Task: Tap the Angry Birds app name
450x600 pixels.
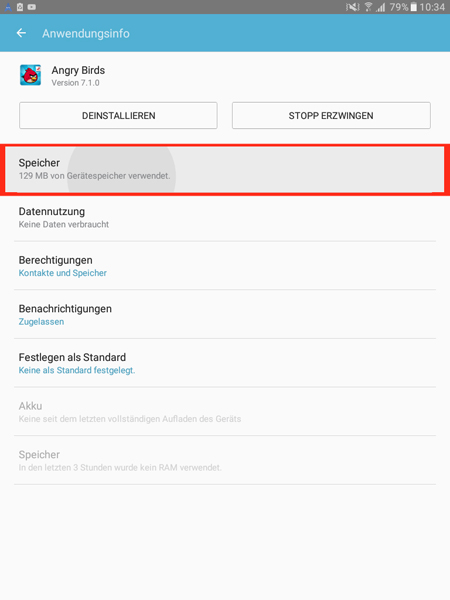Action: point(78,70)
